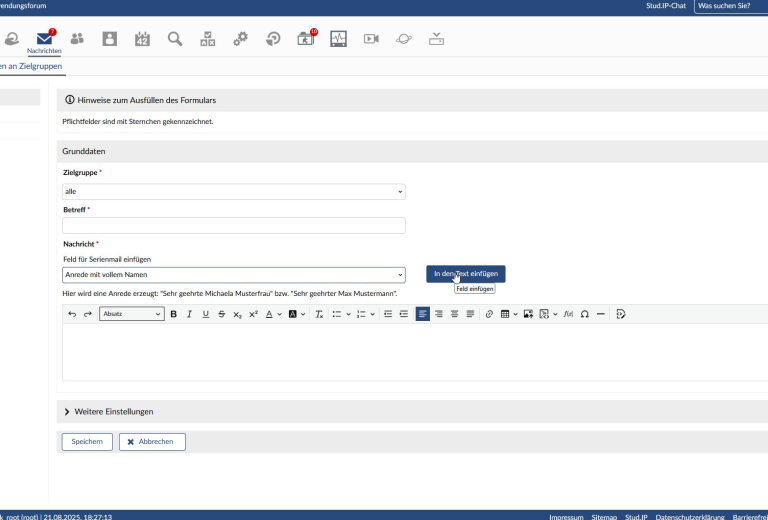
Task: Insert a table in the editor
Action: point(505,314)
